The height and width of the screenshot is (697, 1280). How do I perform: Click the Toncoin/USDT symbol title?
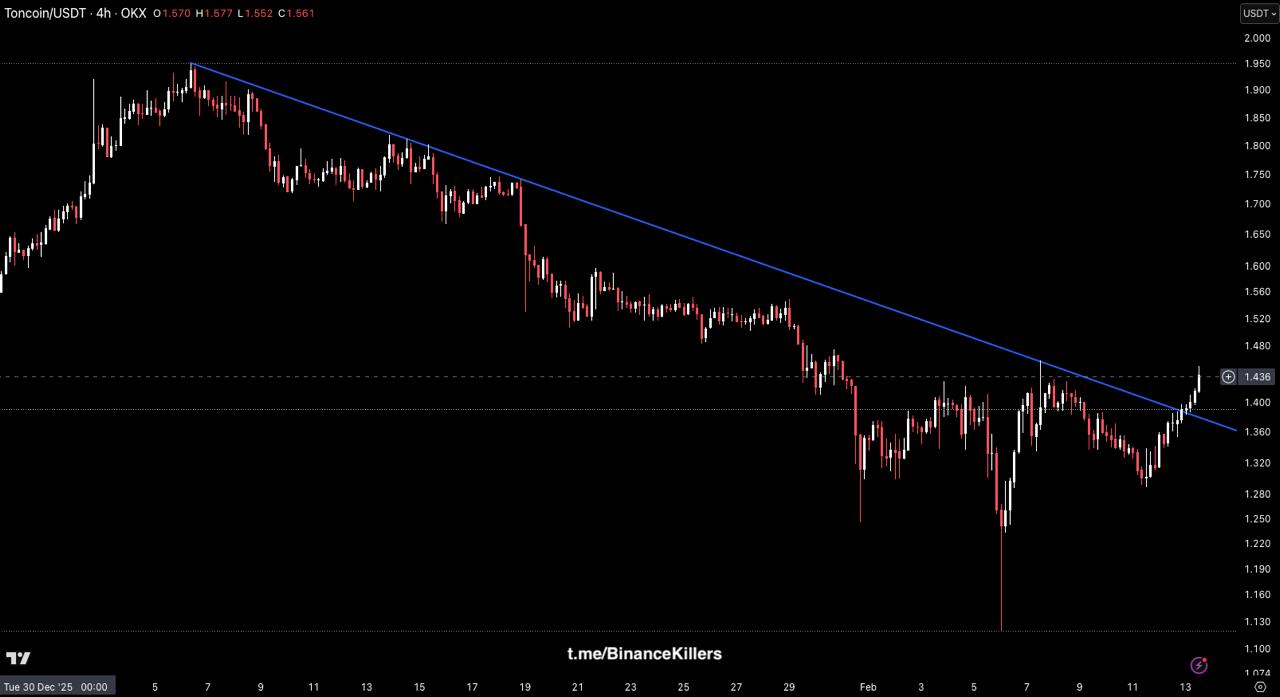coord(46,15)
